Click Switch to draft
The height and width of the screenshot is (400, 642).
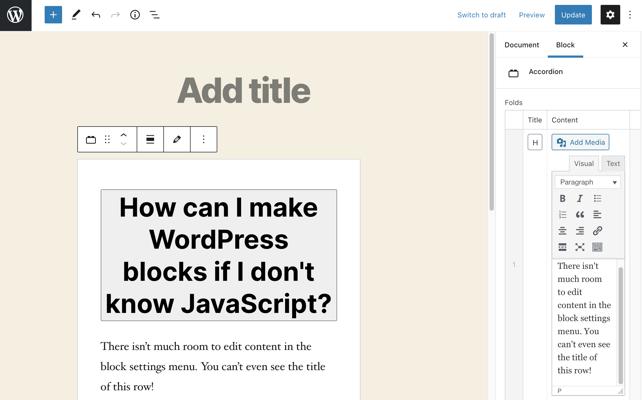[482, 15]
